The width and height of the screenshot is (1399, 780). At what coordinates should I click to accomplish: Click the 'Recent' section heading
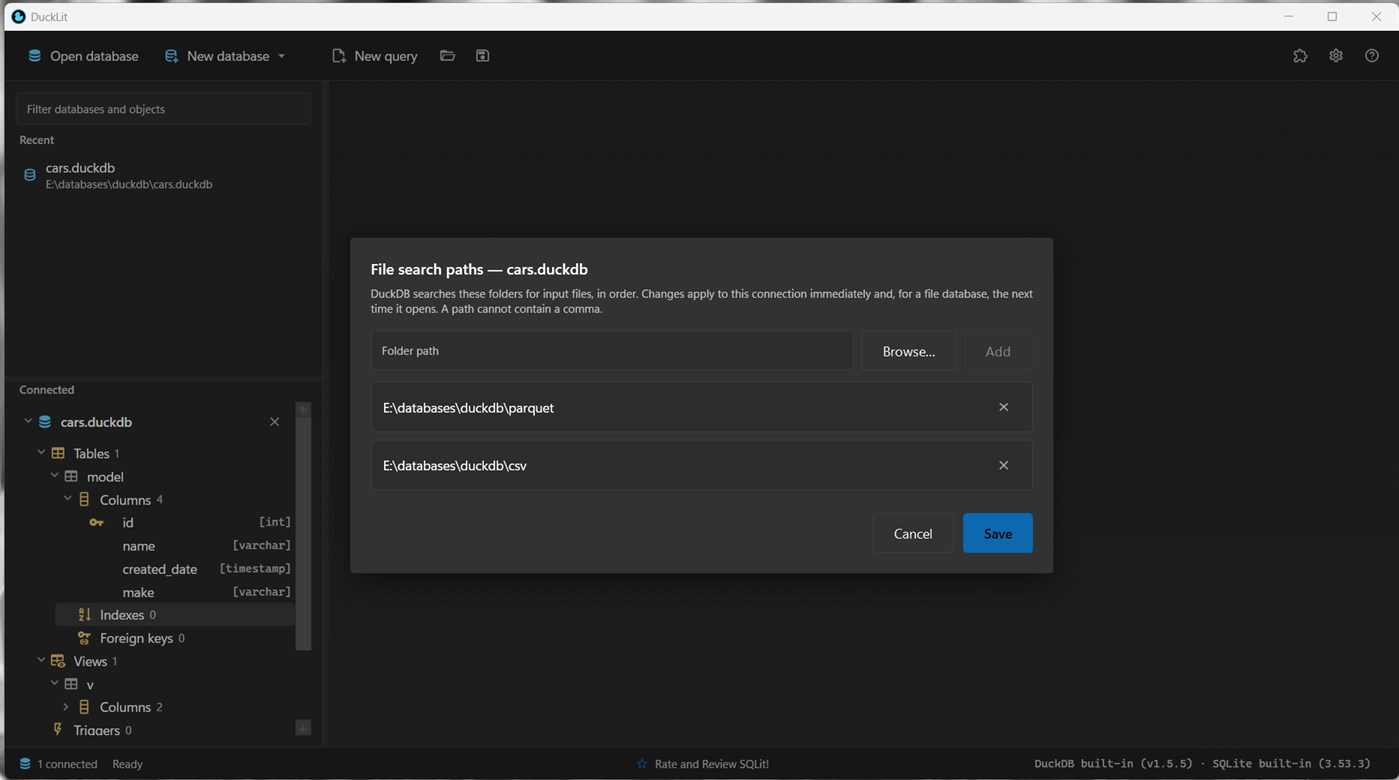[37, 140]
